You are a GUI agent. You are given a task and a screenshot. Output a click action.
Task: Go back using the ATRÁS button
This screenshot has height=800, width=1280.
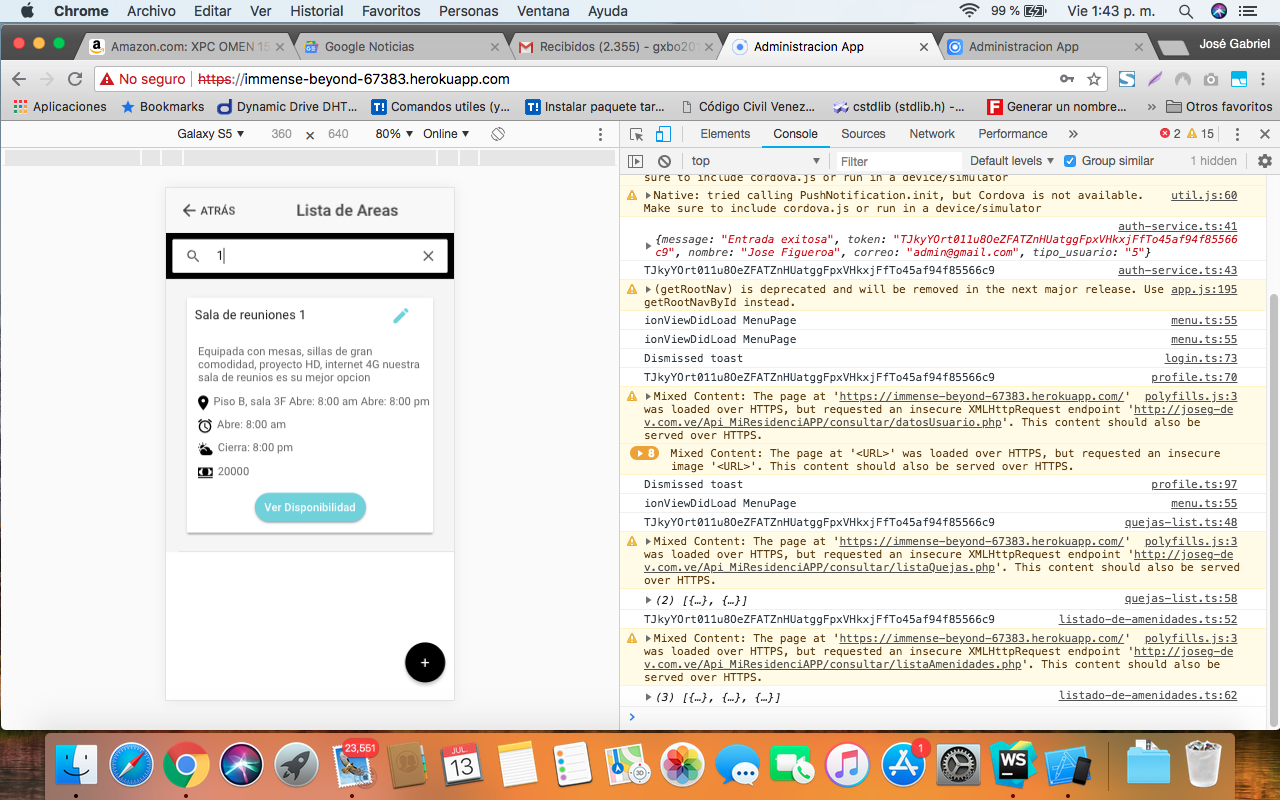[x=209, y=211]
